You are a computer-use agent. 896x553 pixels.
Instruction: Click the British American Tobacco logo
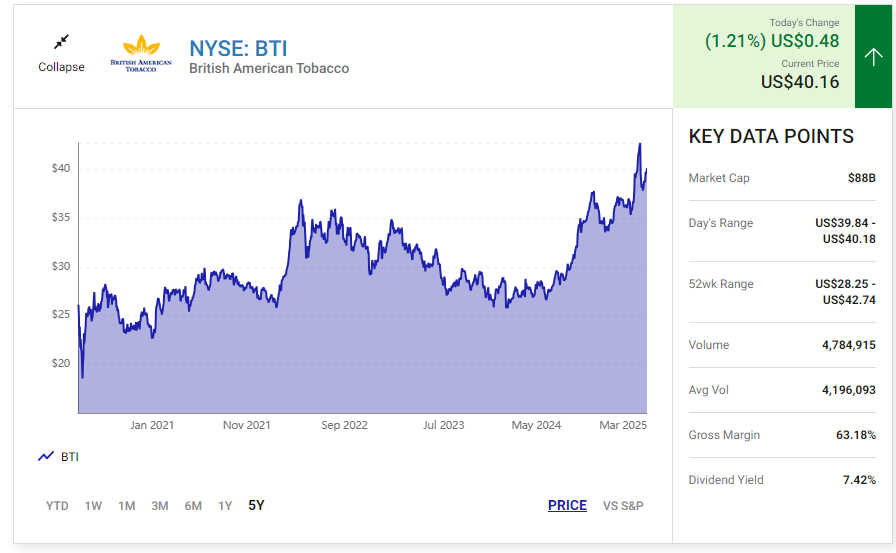point(141,53)
